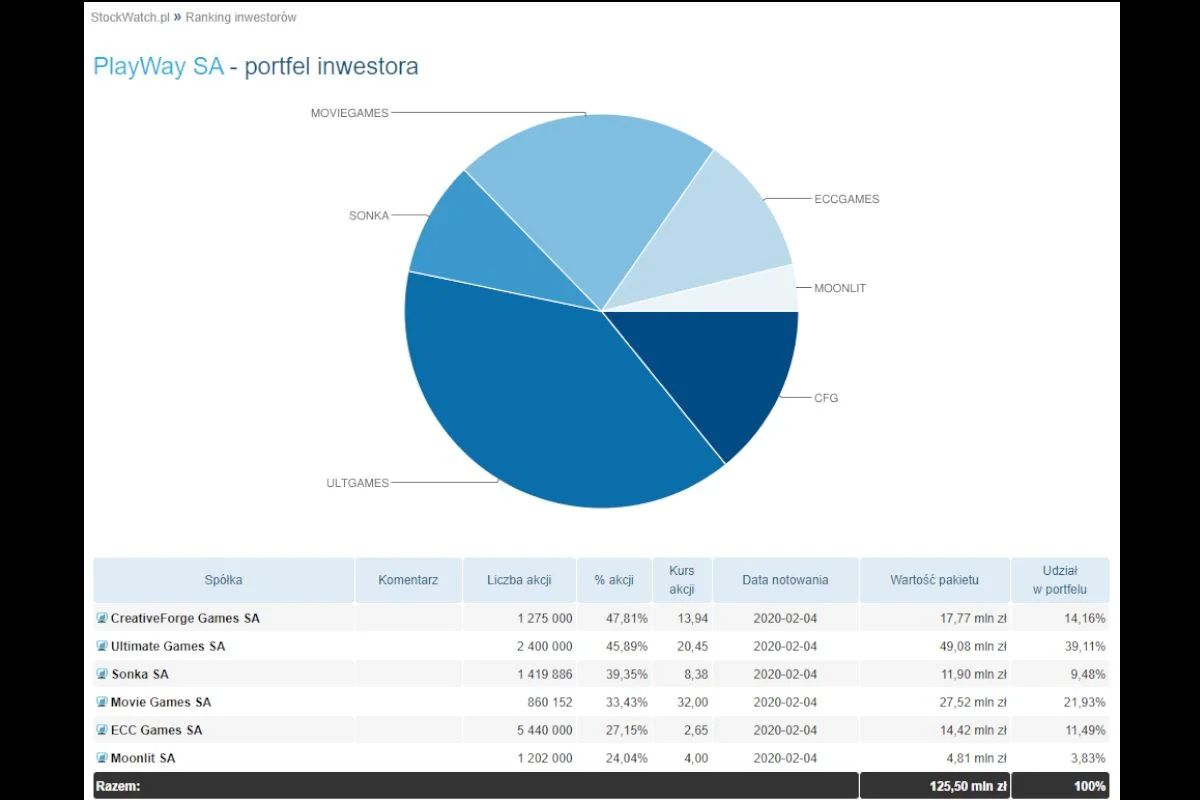Click the icon beside ECC Games SA

[x=102, y=730]
